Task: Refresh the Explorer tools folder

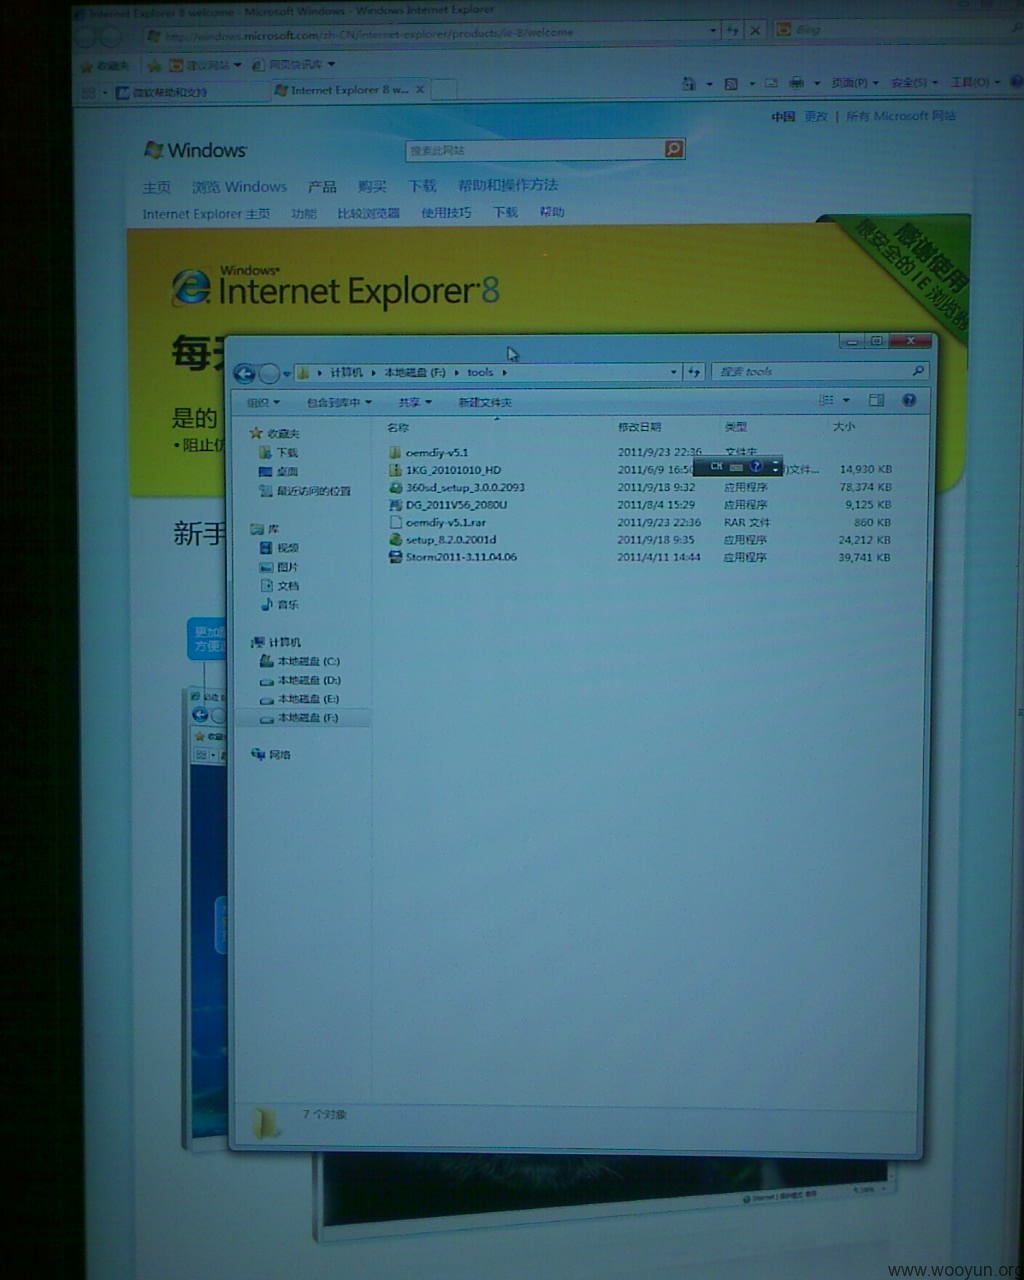Action: (694, 372)
